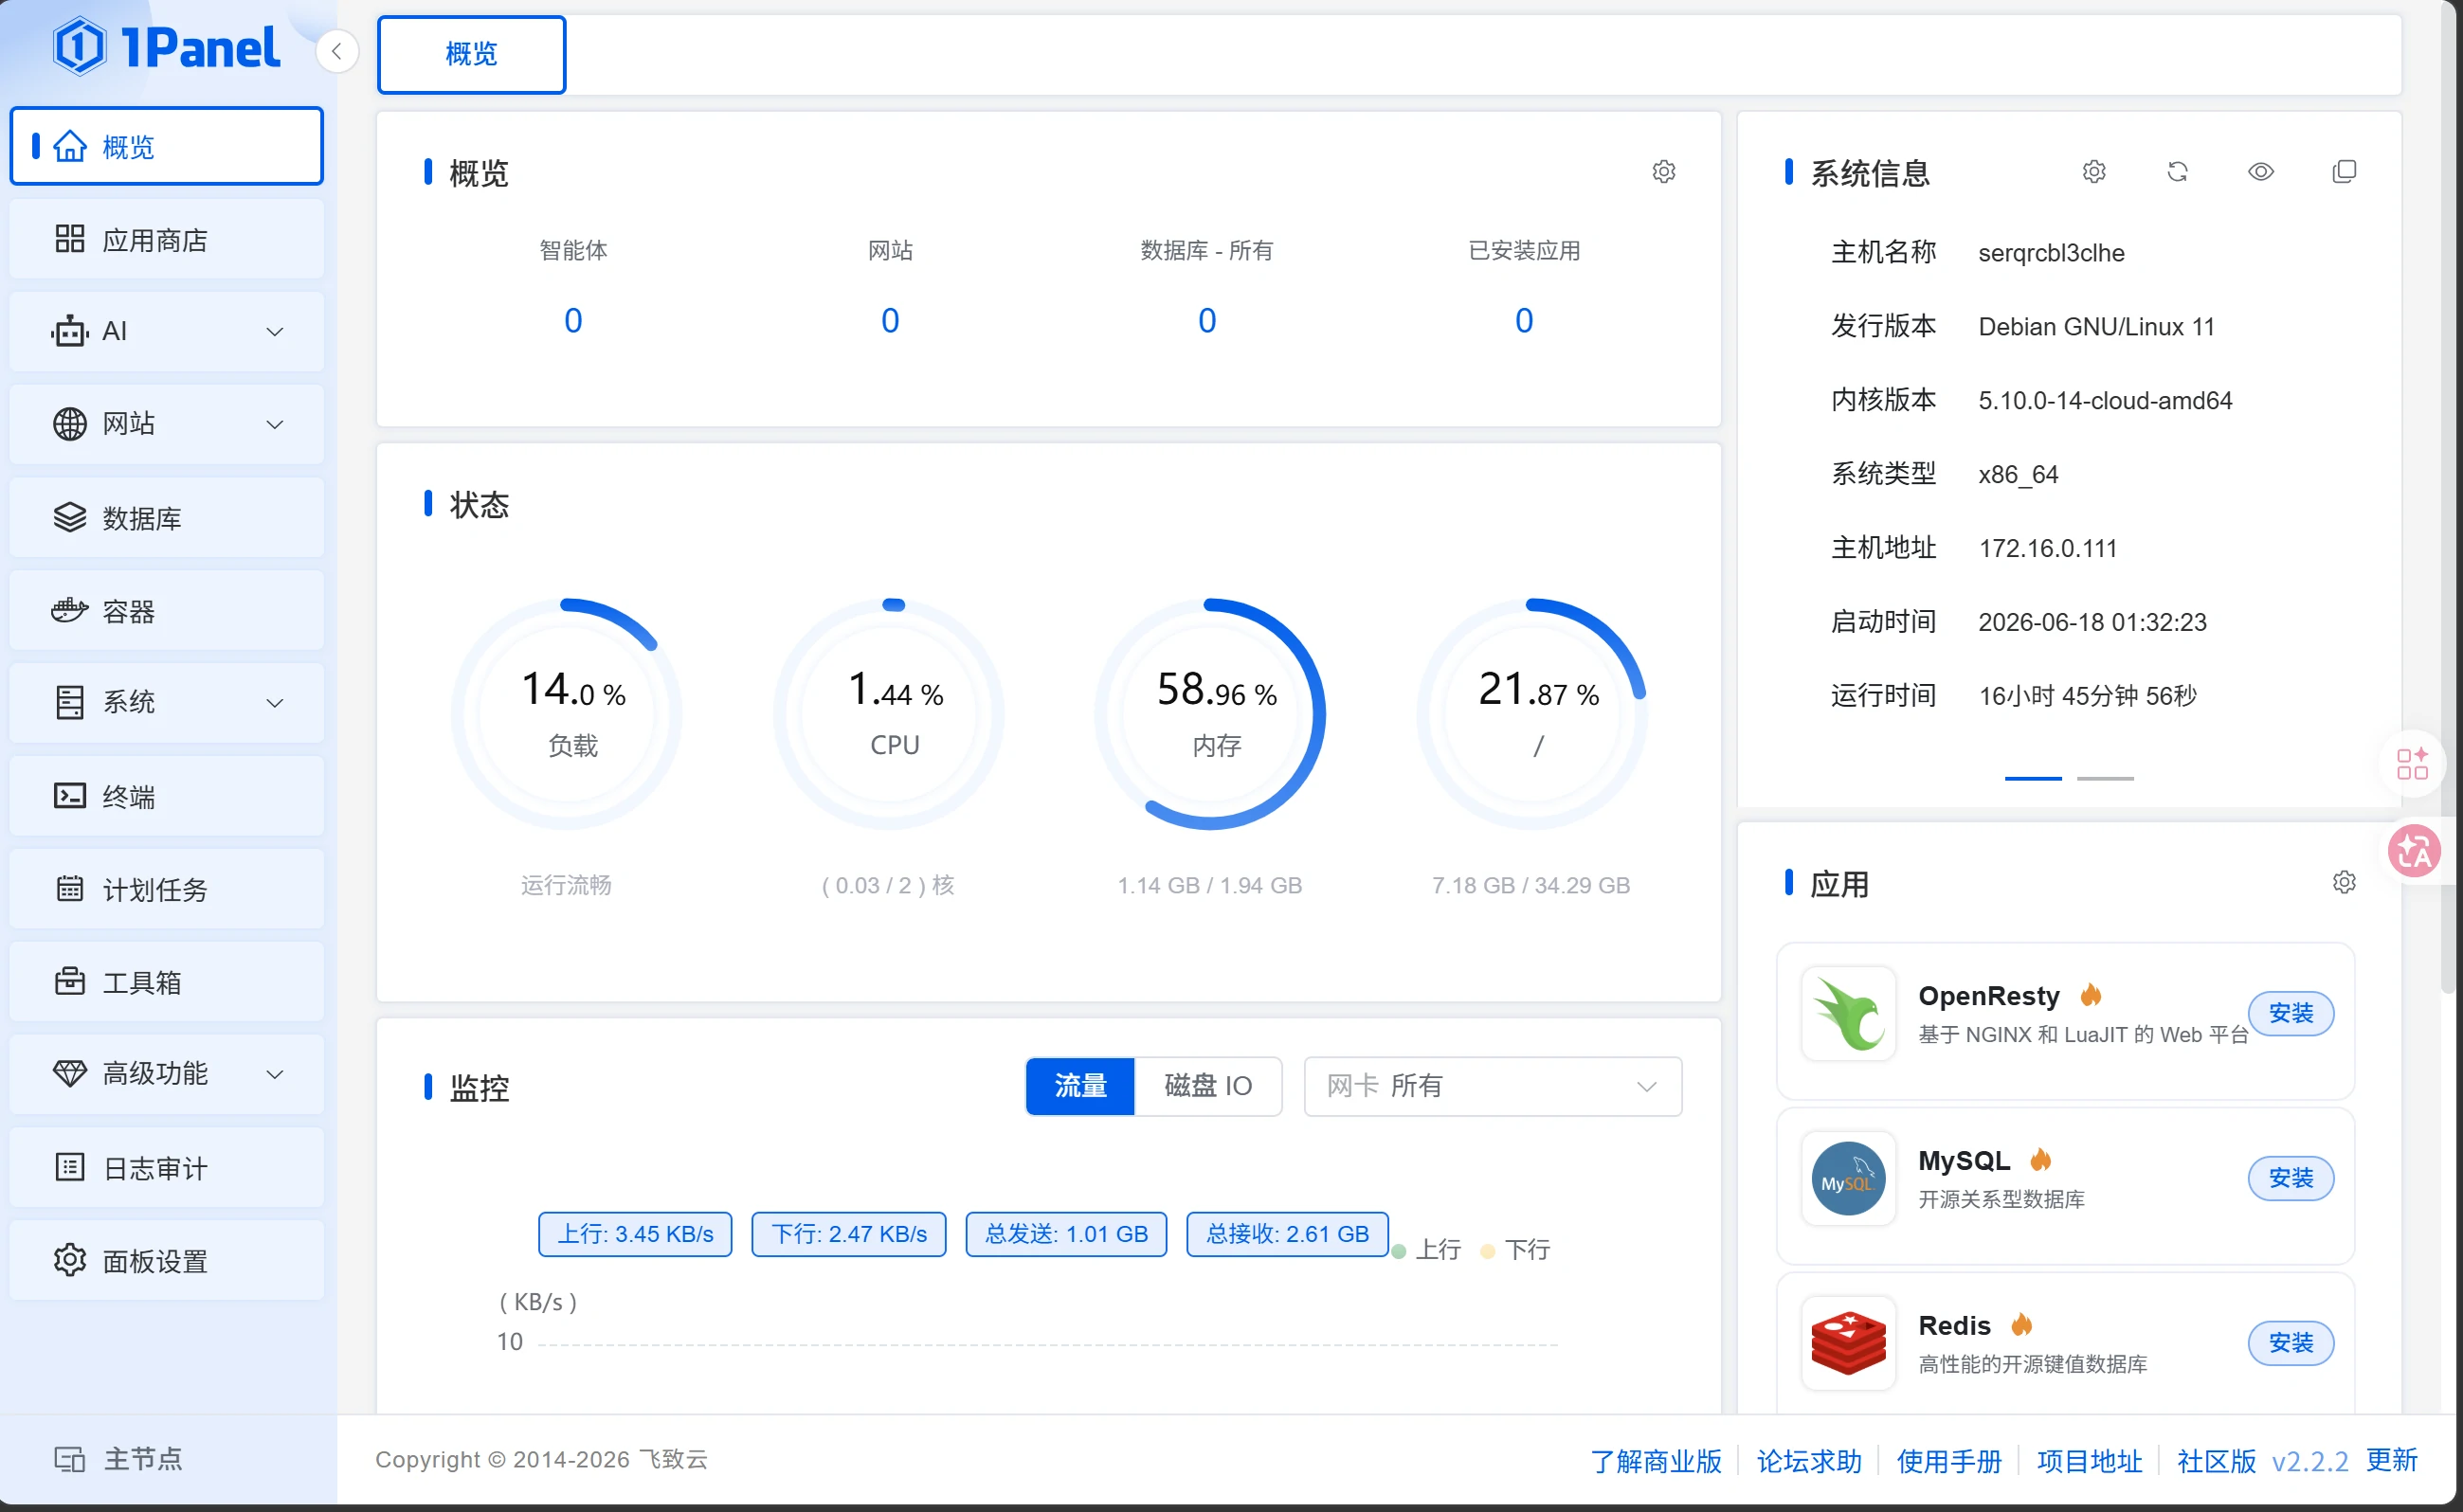Select 概览 in the sidebar
Image resolution: width=2463 pixels, height=1512 pixels.
tap(166, 146)
